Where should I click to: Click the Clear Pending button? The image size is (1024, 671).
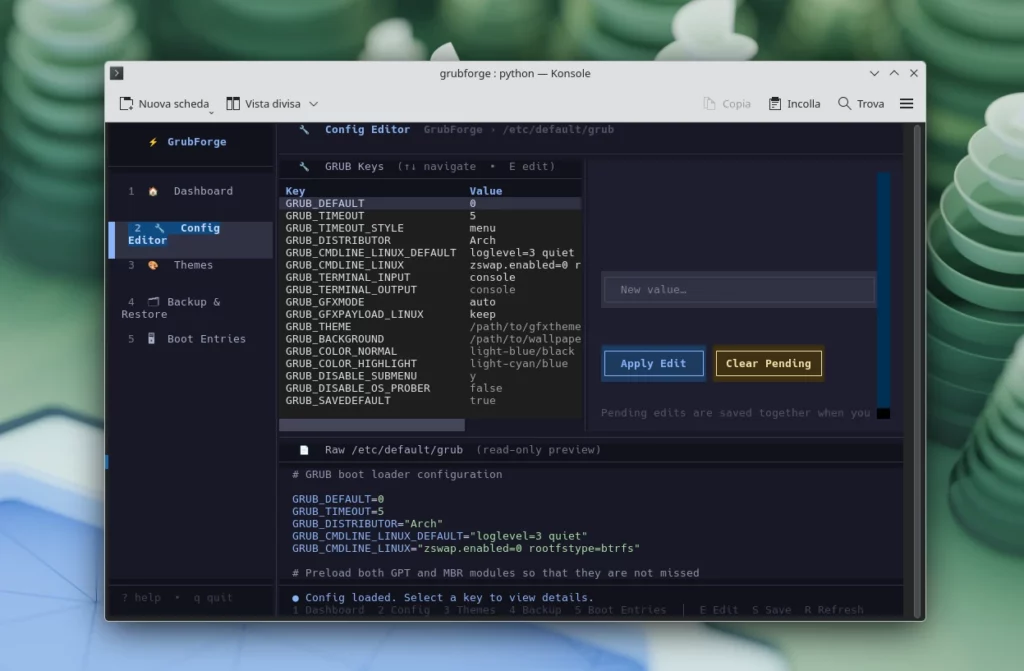[x=768, y=363]
